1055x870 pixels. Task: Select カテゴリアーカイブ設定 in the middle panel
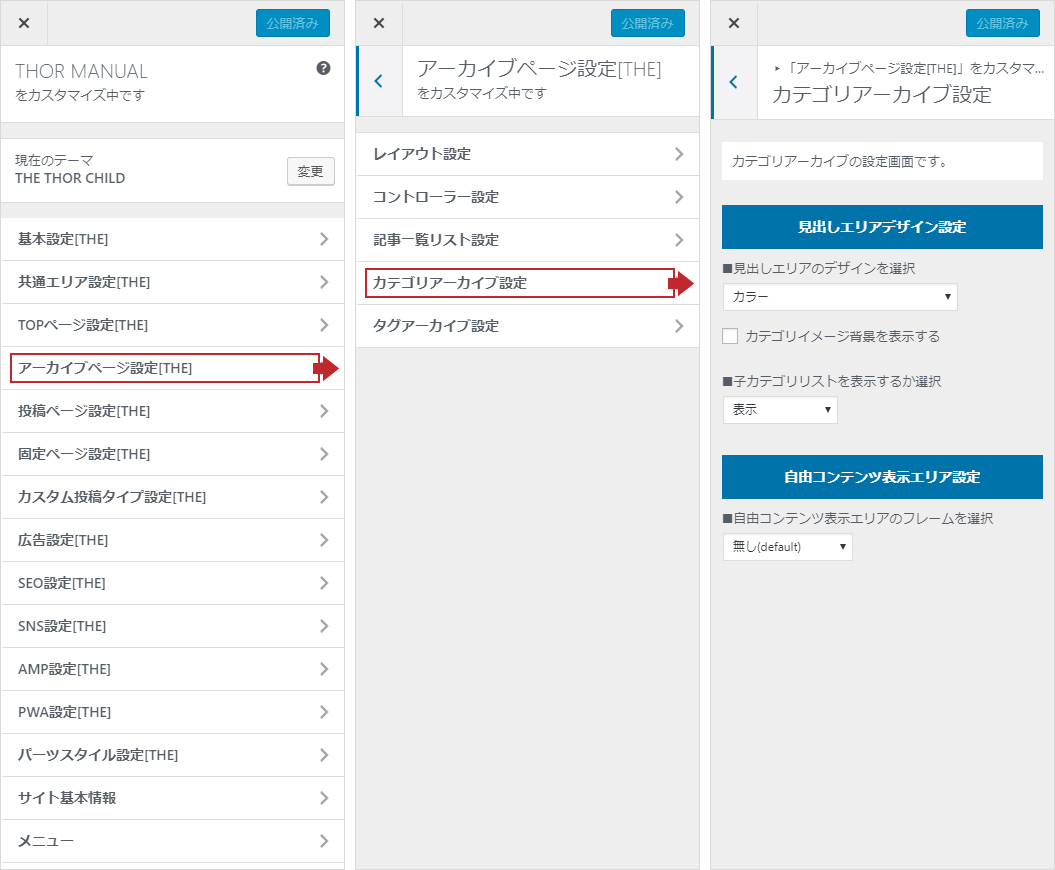519,283
